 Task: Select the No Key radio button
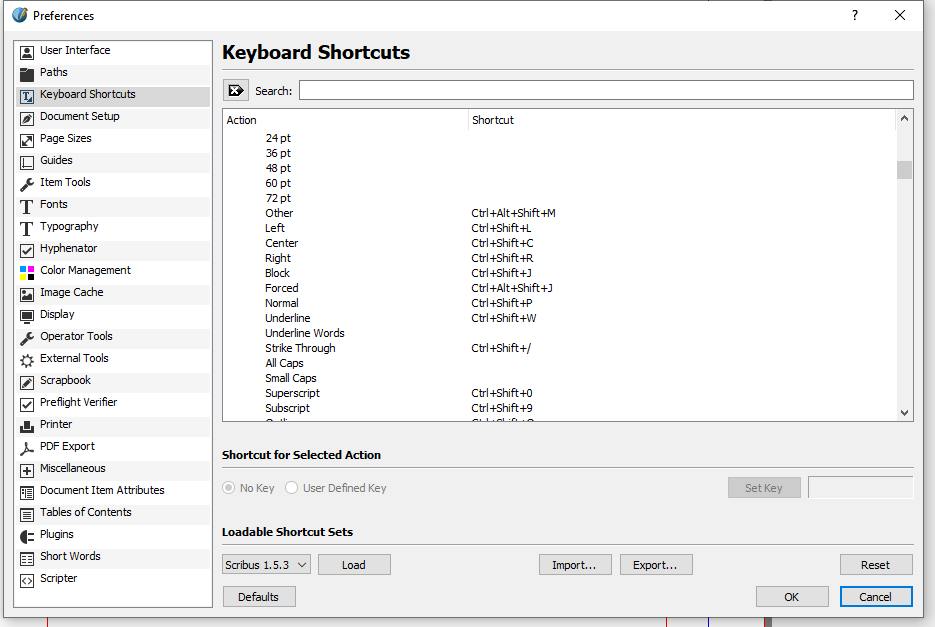tap(230, 488)
